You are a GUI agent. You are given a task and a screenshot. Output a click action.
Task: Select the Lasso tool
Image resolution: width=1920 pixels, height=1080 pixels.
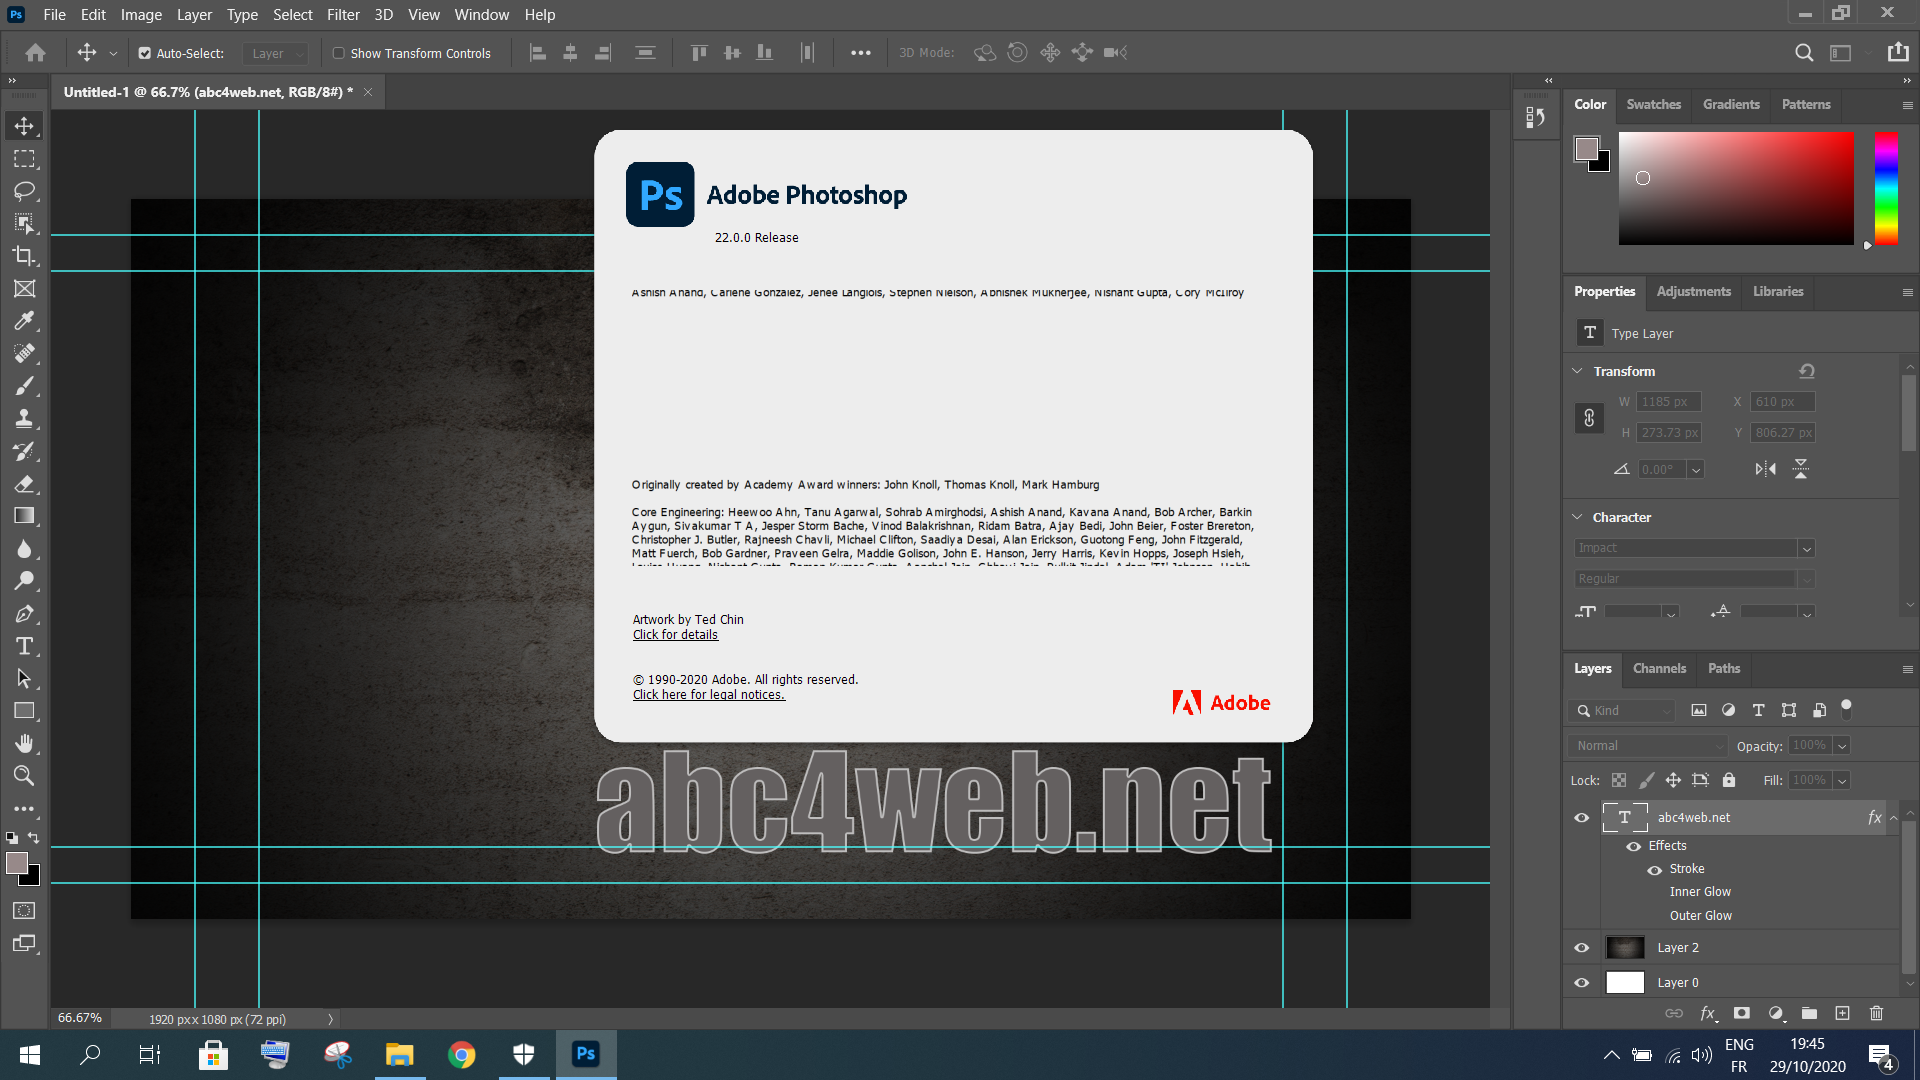pos(24,191)
